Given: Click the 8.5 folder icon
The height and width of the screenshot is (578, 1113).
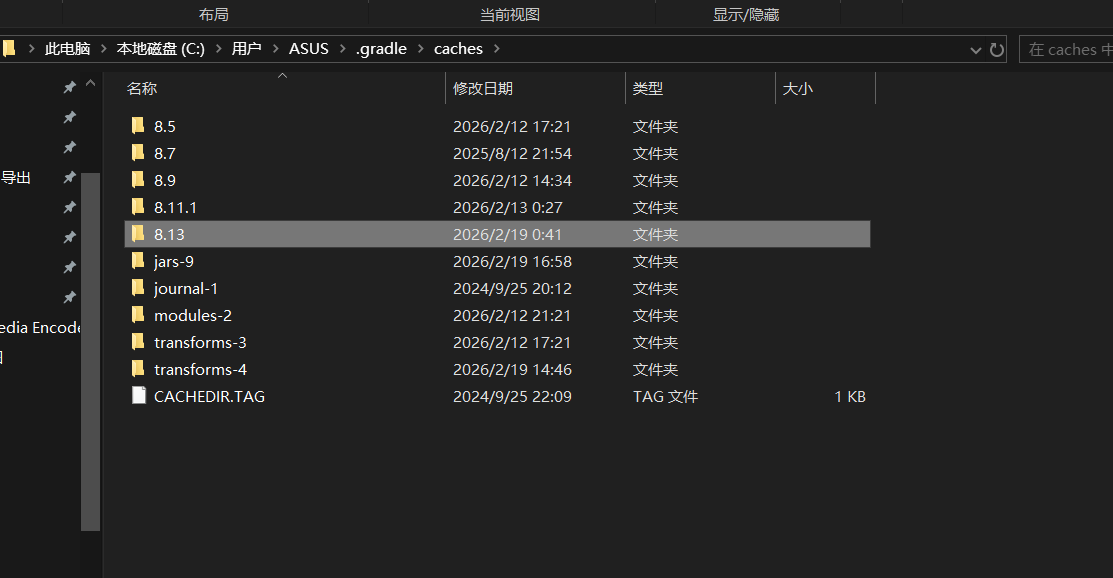Looking at the screenshot, I should click(x=138, y=126).
